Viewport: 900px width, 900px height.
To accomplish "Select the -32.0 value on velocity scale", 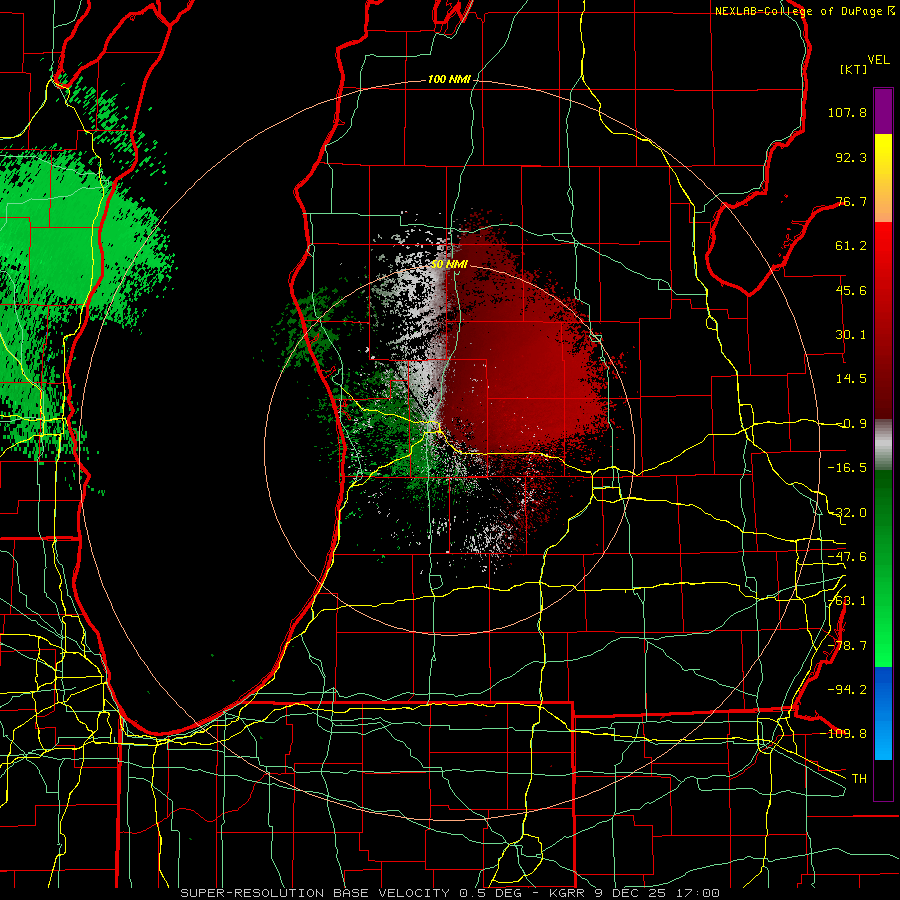I will pyautogui.click(x=847, y=513).
